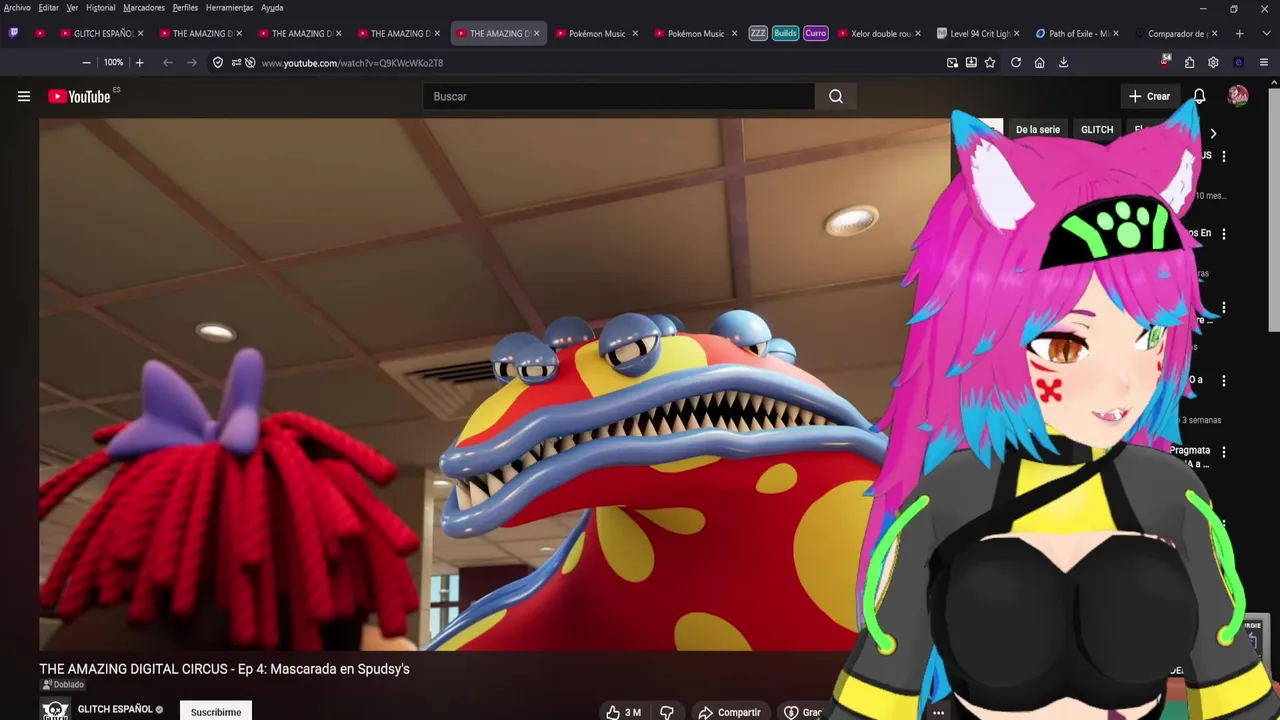The width and height of the screenshot is (1280, 720).
Task: Open the Editar menu
Action: coord(48,7)
